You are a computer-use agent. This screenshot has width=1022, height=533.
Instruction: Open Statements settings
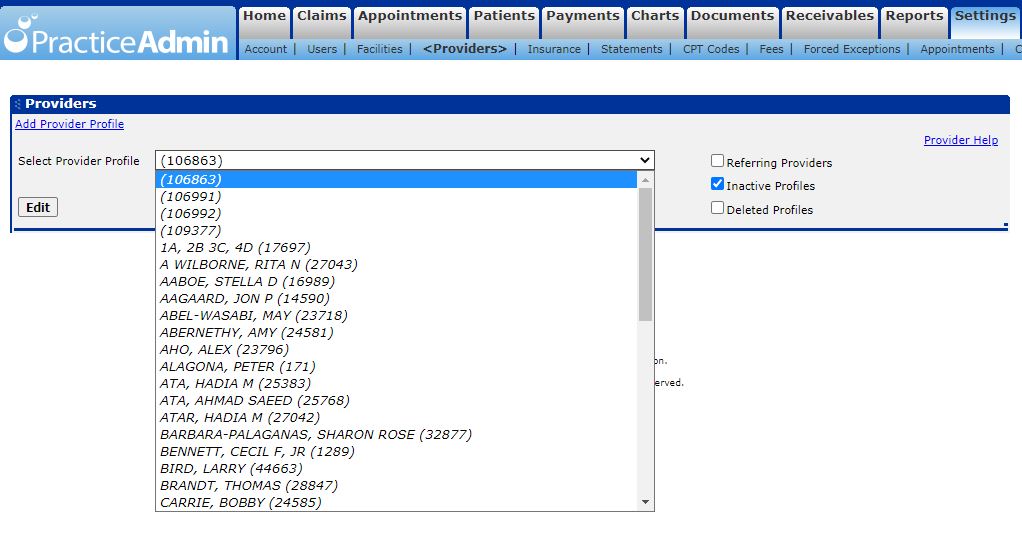coord(631,49)
